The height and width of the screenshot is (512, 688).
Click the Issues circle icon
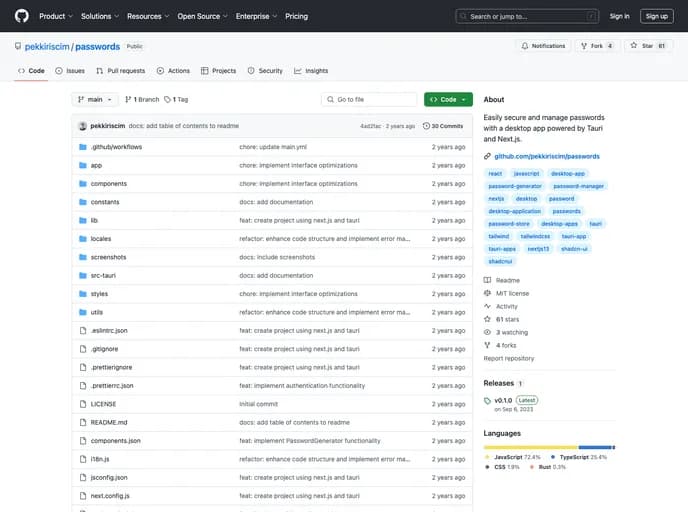(59, 71)
